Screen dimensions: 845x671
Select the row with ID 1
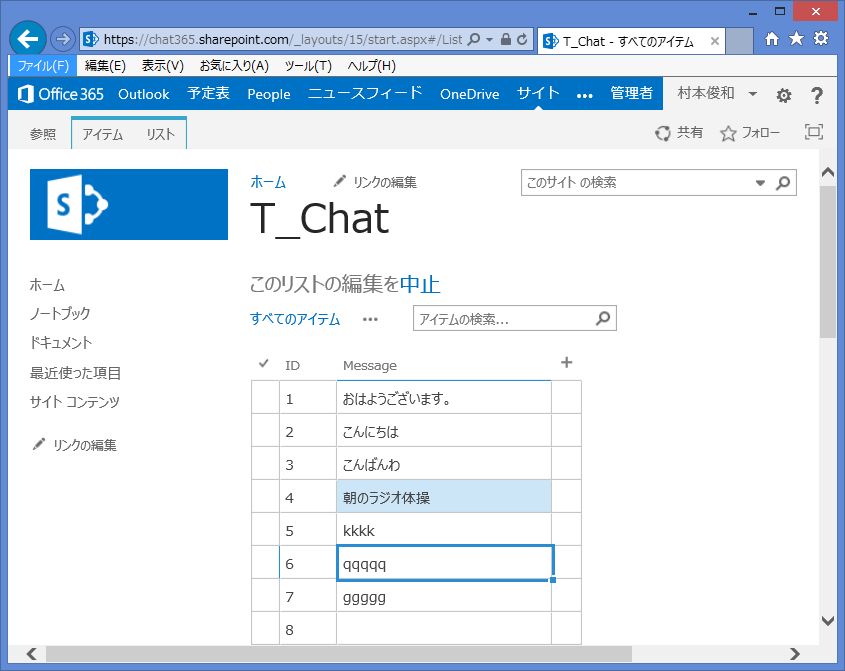click(x=265, y=399)
